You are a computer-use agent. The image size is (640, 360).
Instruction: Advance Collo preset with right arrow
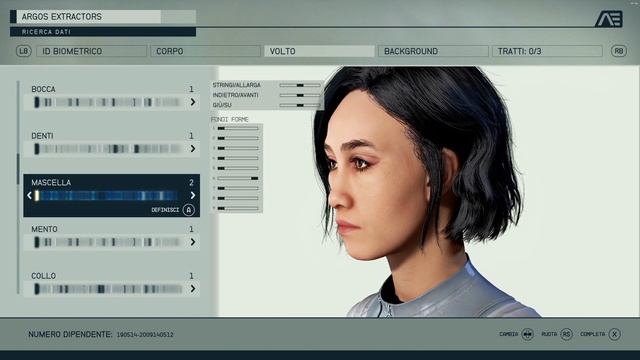[193, 289]
